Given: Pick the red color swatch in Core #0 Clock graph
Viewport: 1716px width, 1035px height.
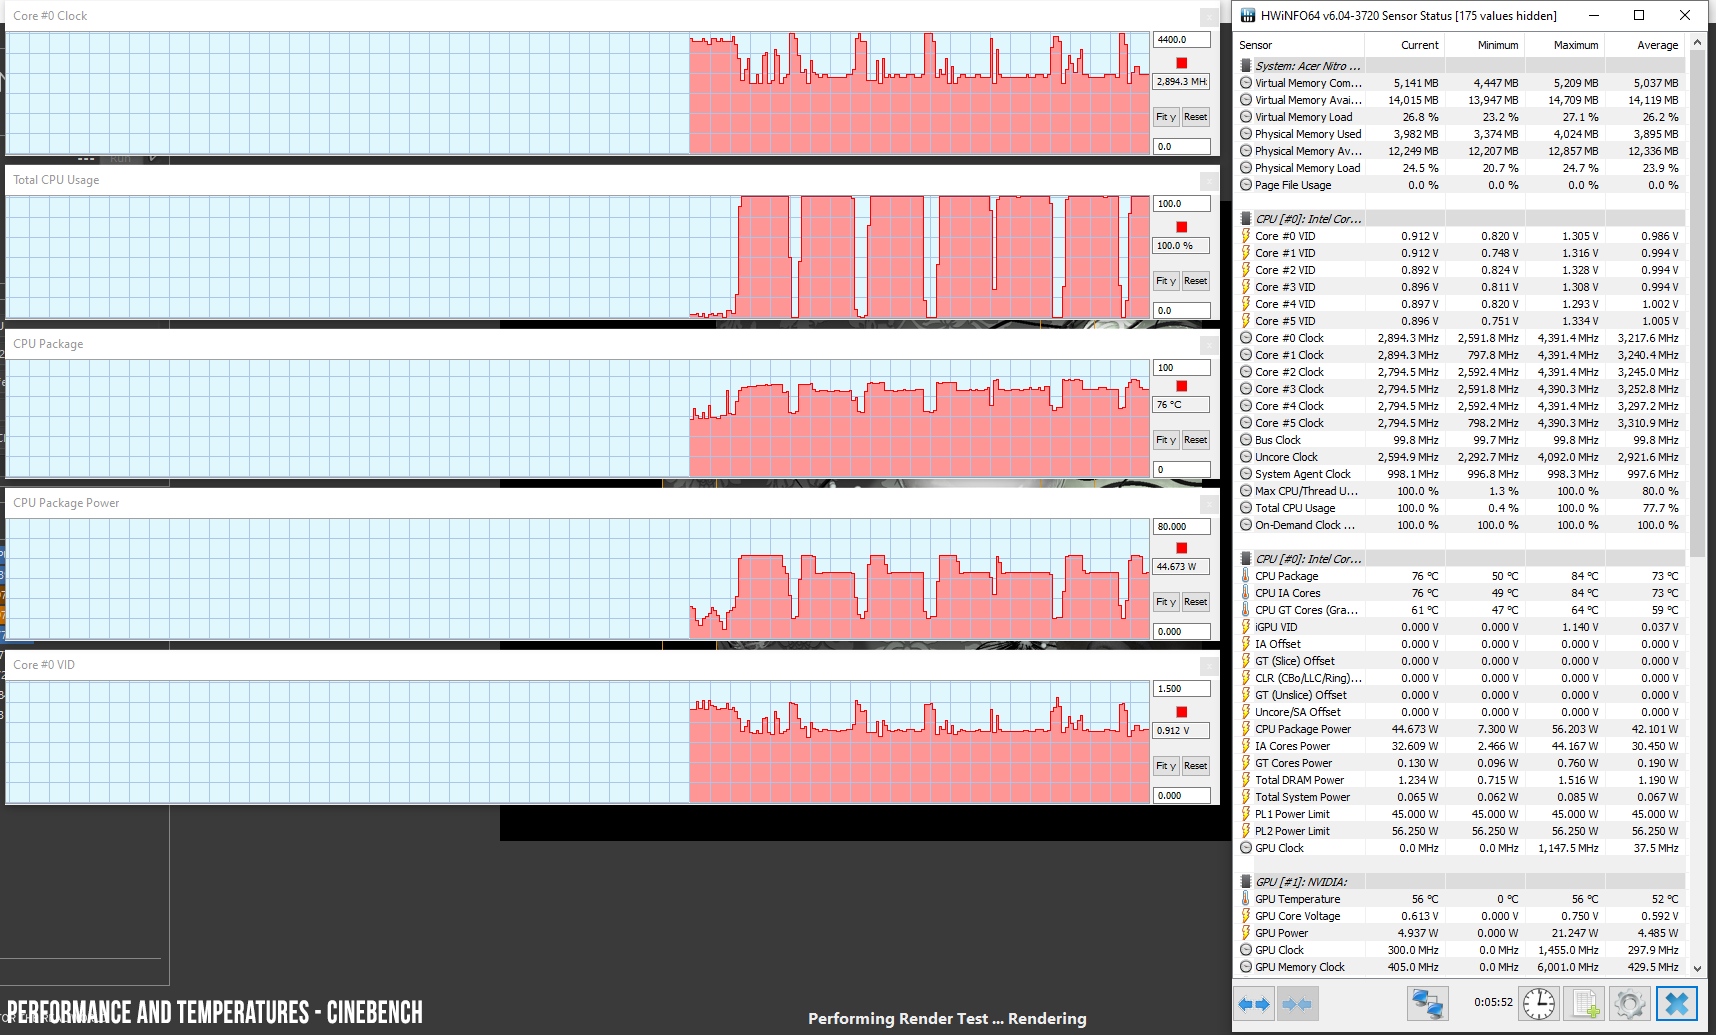Looking at the screenshot, I should [x=1181, y=63].
